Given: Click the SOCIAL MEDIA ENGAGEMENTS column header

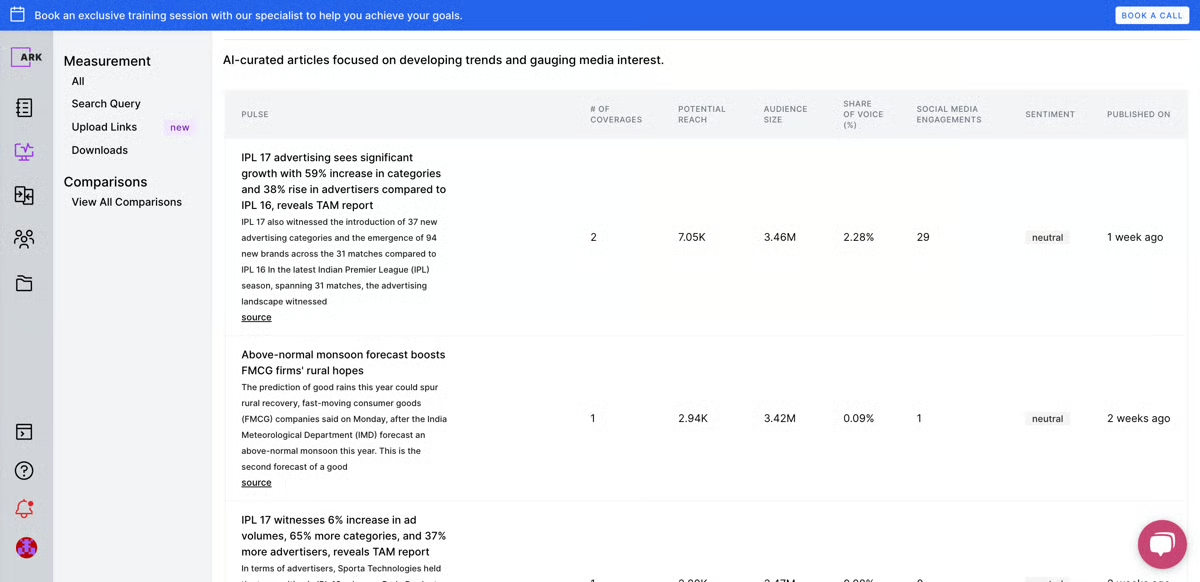Looking at the screenshot, I should coord(949,114).
